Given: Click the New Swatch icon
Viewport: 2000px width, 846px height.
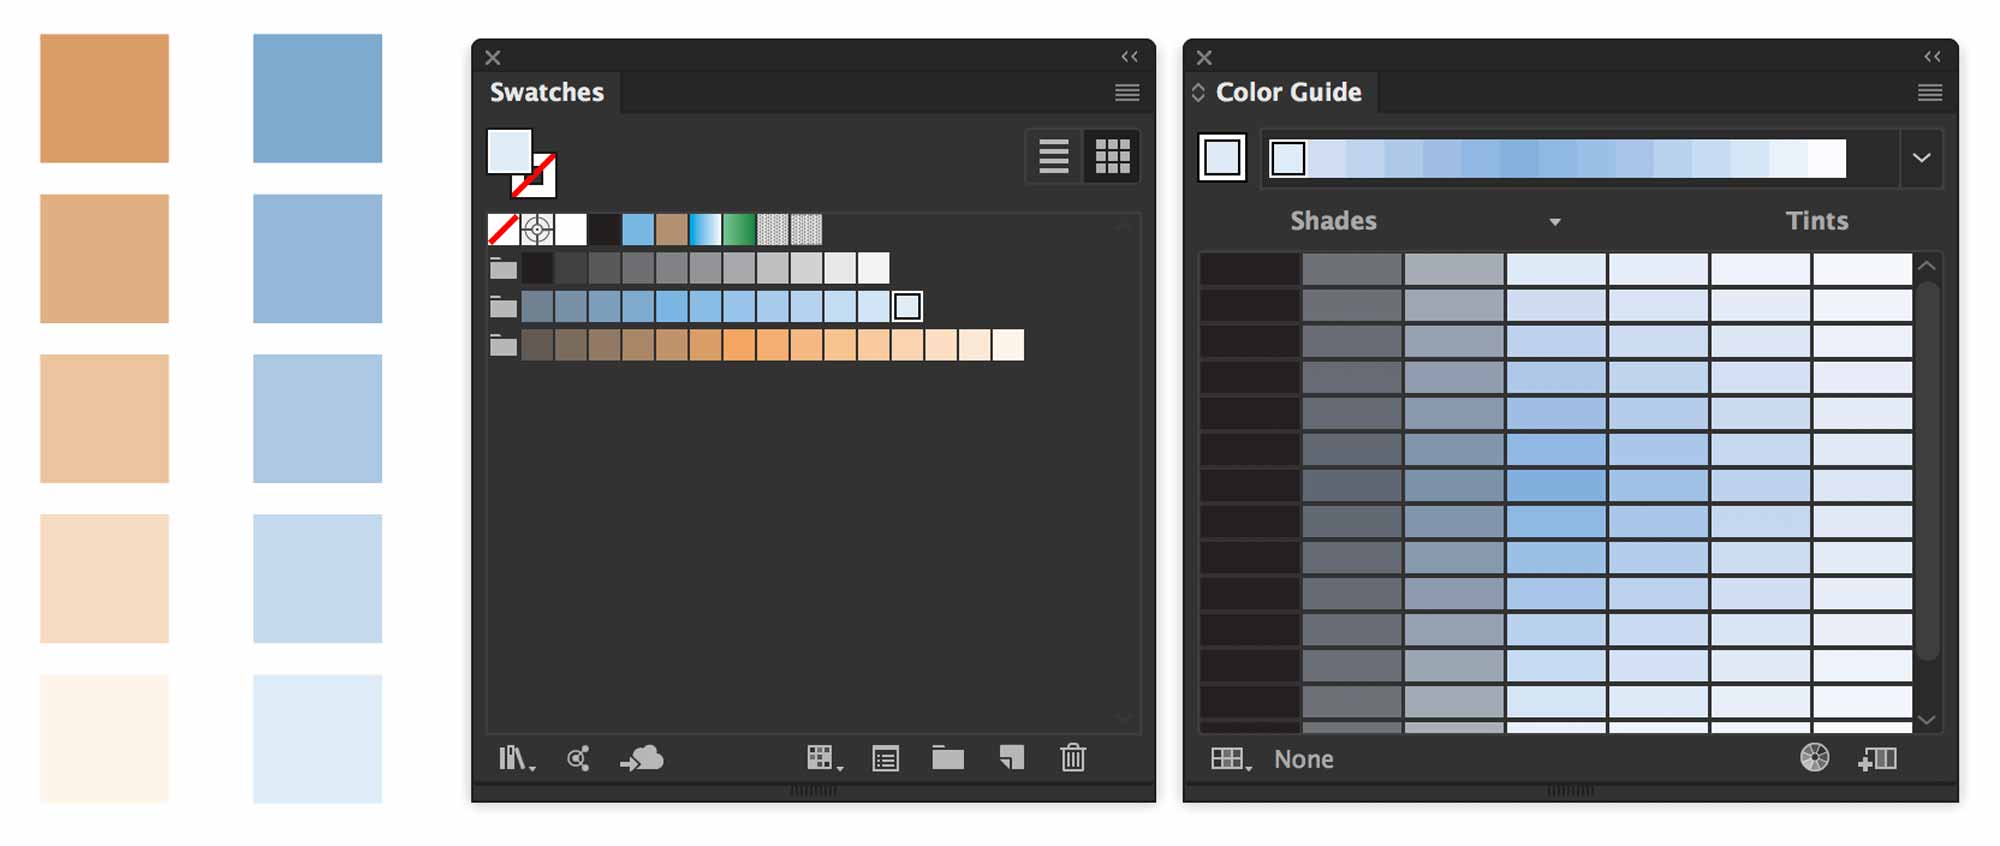Looking at the screenshot, I should [x=1011, y=758].
